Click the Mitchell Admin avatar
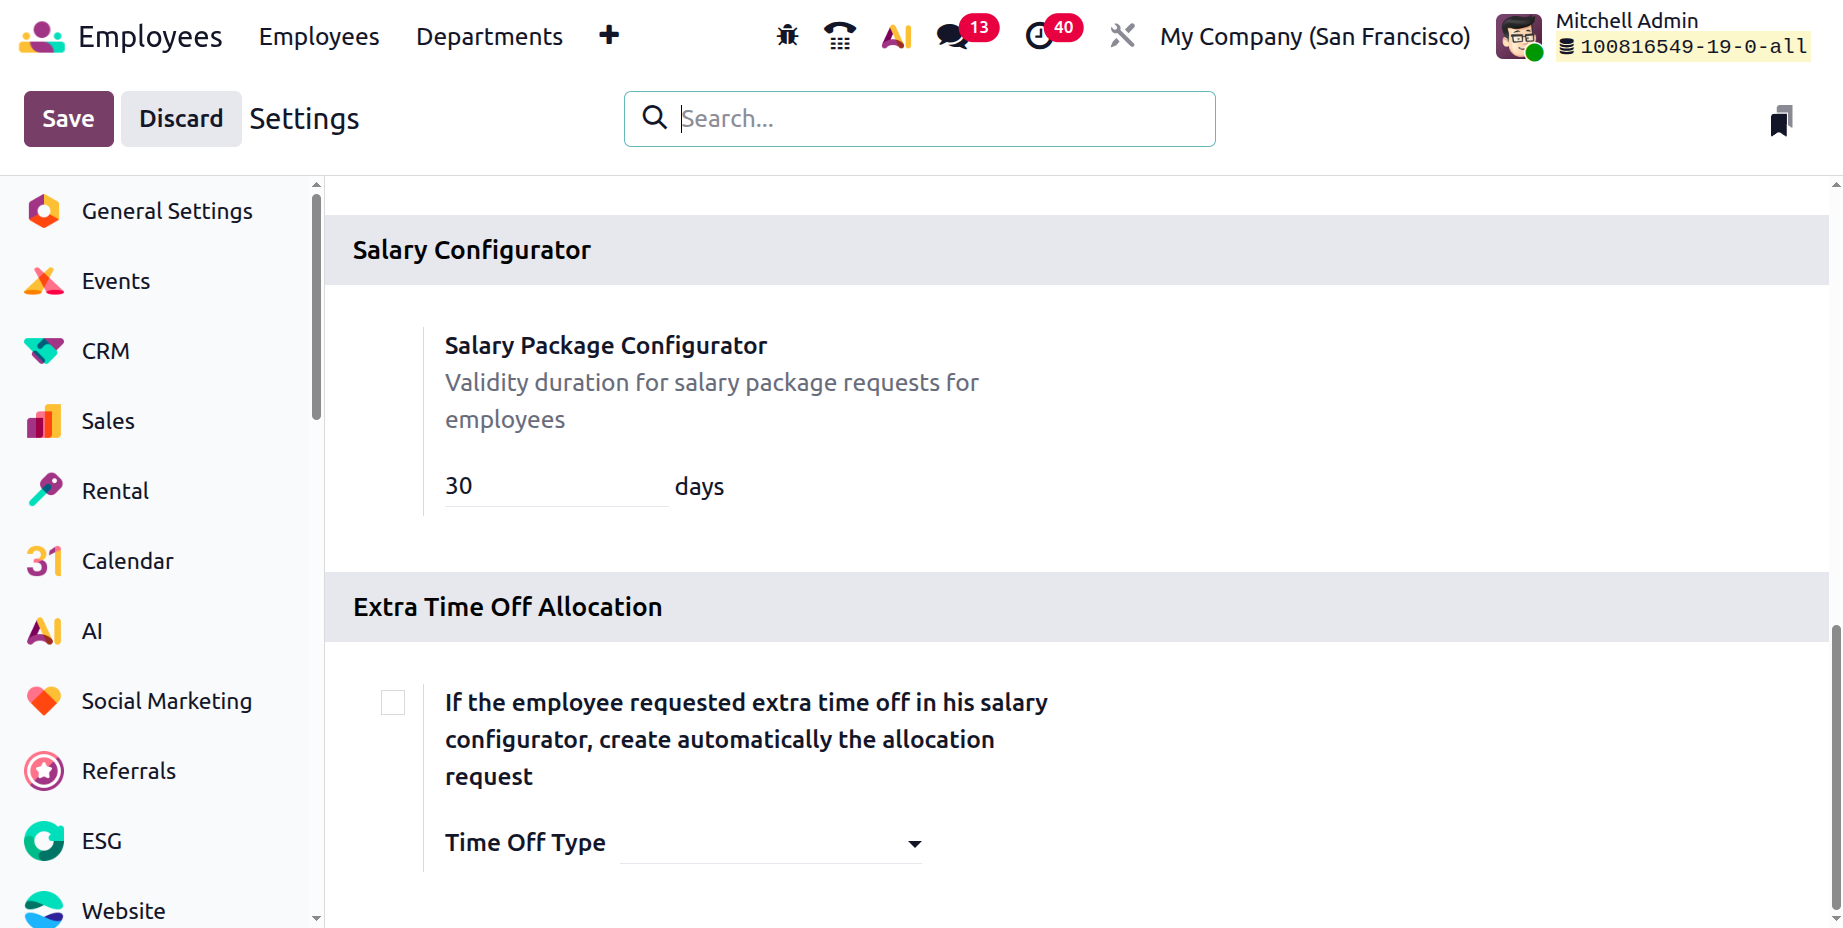Image resolution: width=1843 pixels, height=928 pixels. pyautogui.click(x=1519, y=36)
